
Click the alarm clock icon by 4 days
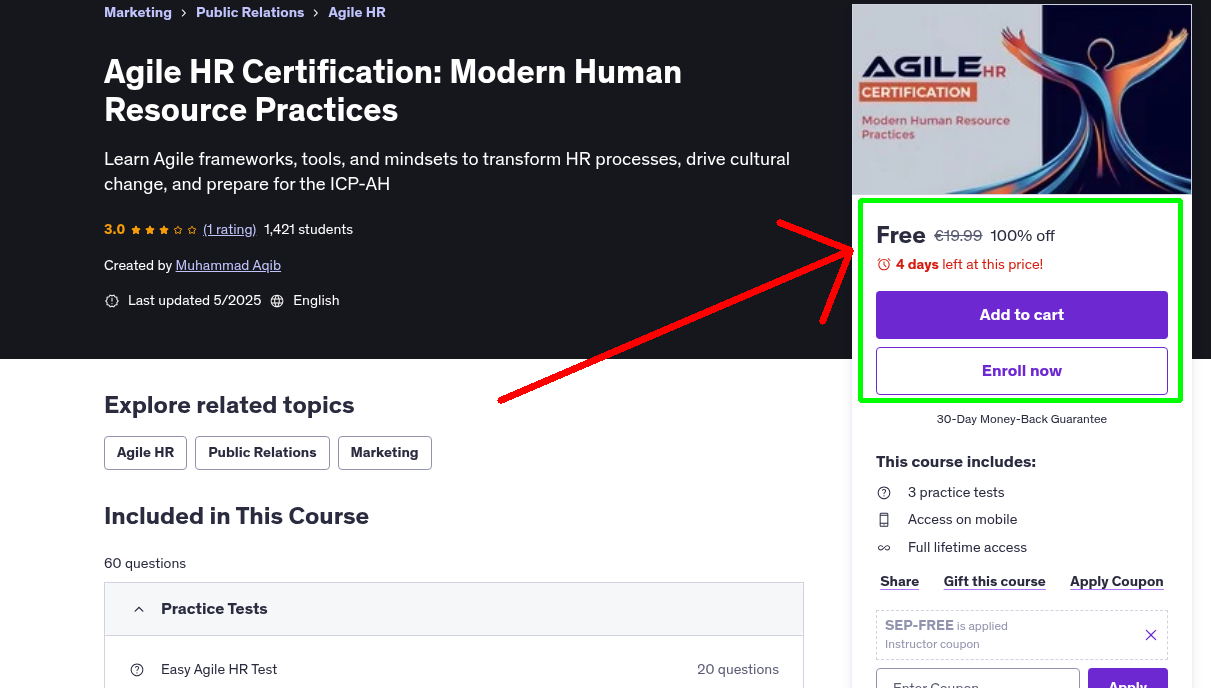(884, 265)
